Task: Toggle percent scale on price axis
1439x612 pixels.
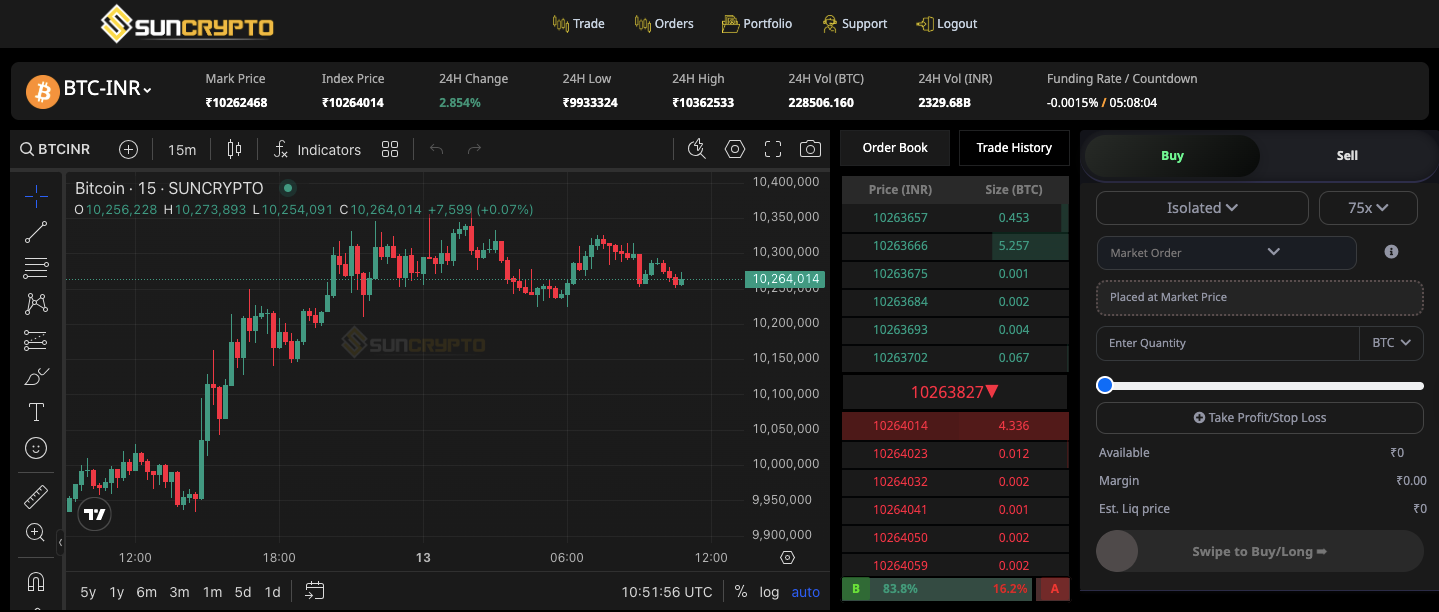Action: 740,591
